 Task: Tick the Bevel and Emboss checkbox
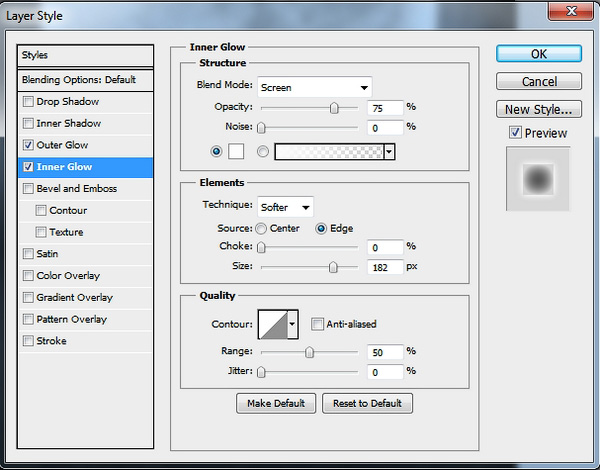(x=28, y=188)
